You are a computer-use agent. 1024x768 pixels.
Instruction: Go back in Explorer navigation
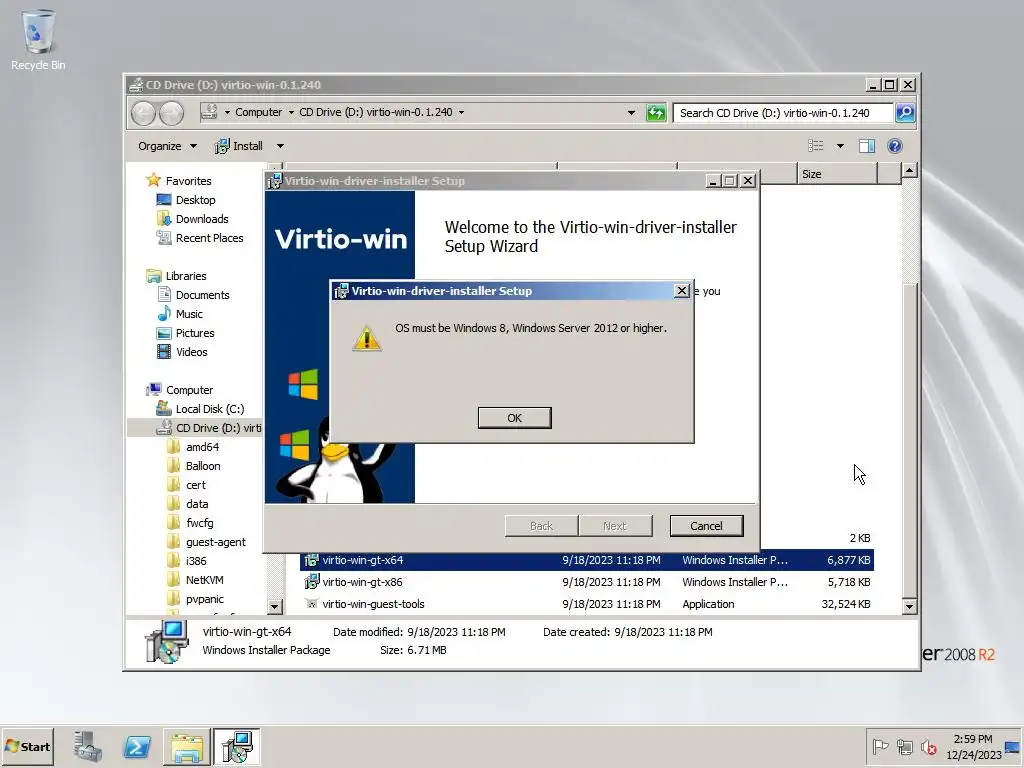pyautogui.click(x=143, y=113)
